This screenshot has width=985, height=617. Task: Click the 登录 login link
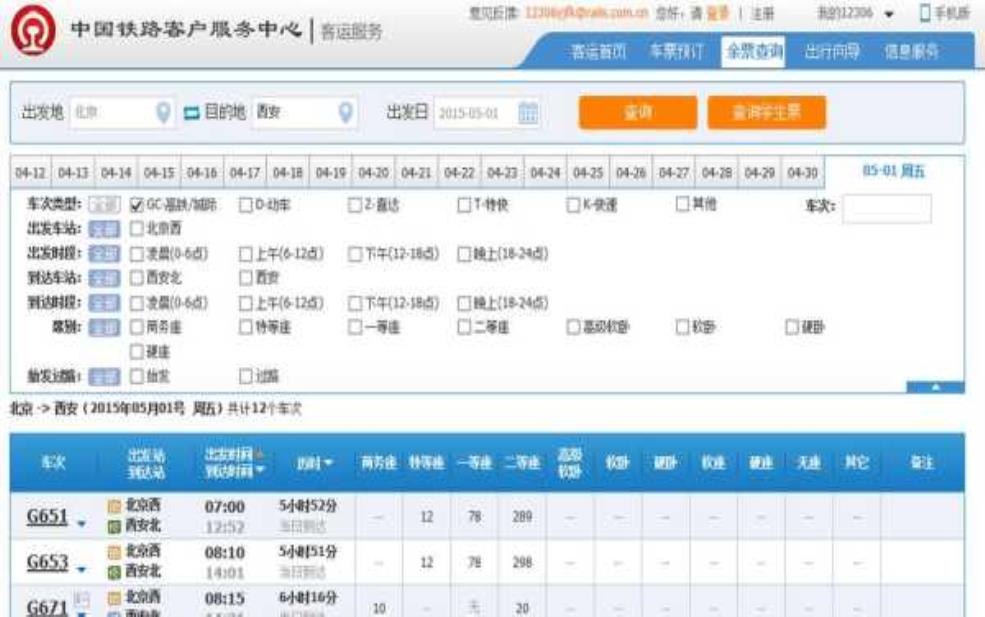[x=717, y=13]
